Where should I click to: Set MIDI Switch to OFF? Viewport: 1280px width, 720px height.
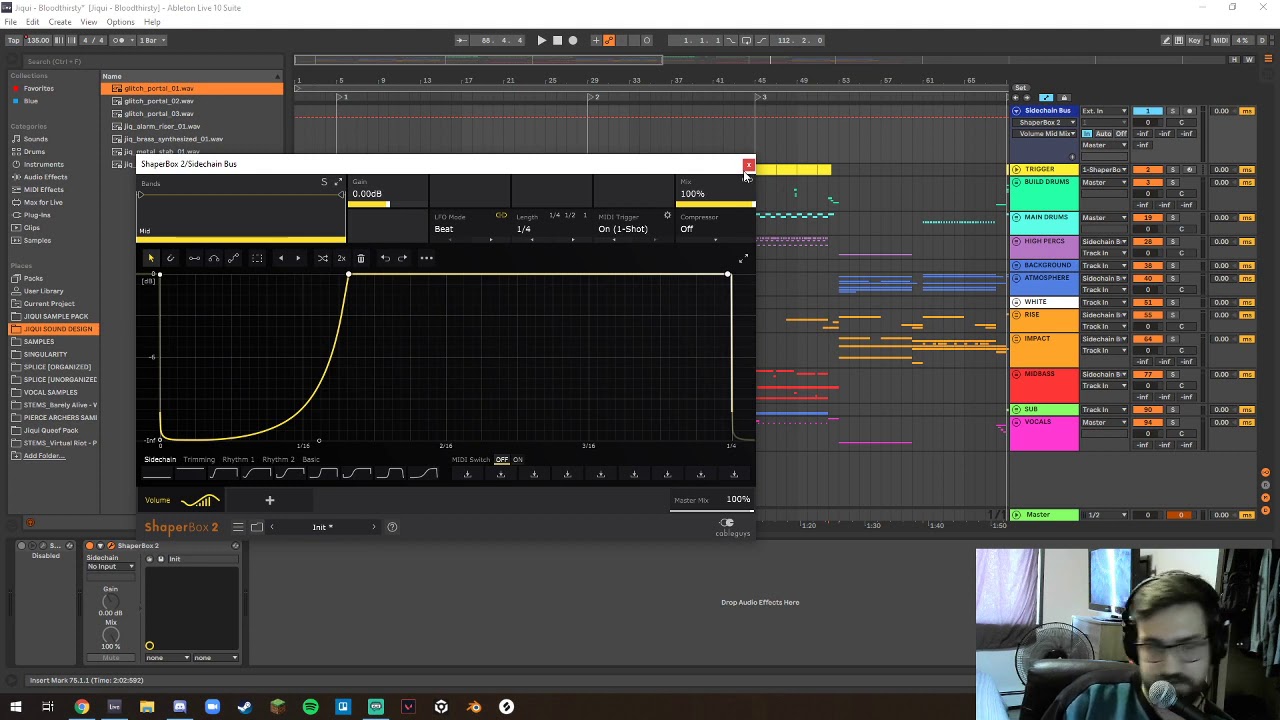coord(502,460)
